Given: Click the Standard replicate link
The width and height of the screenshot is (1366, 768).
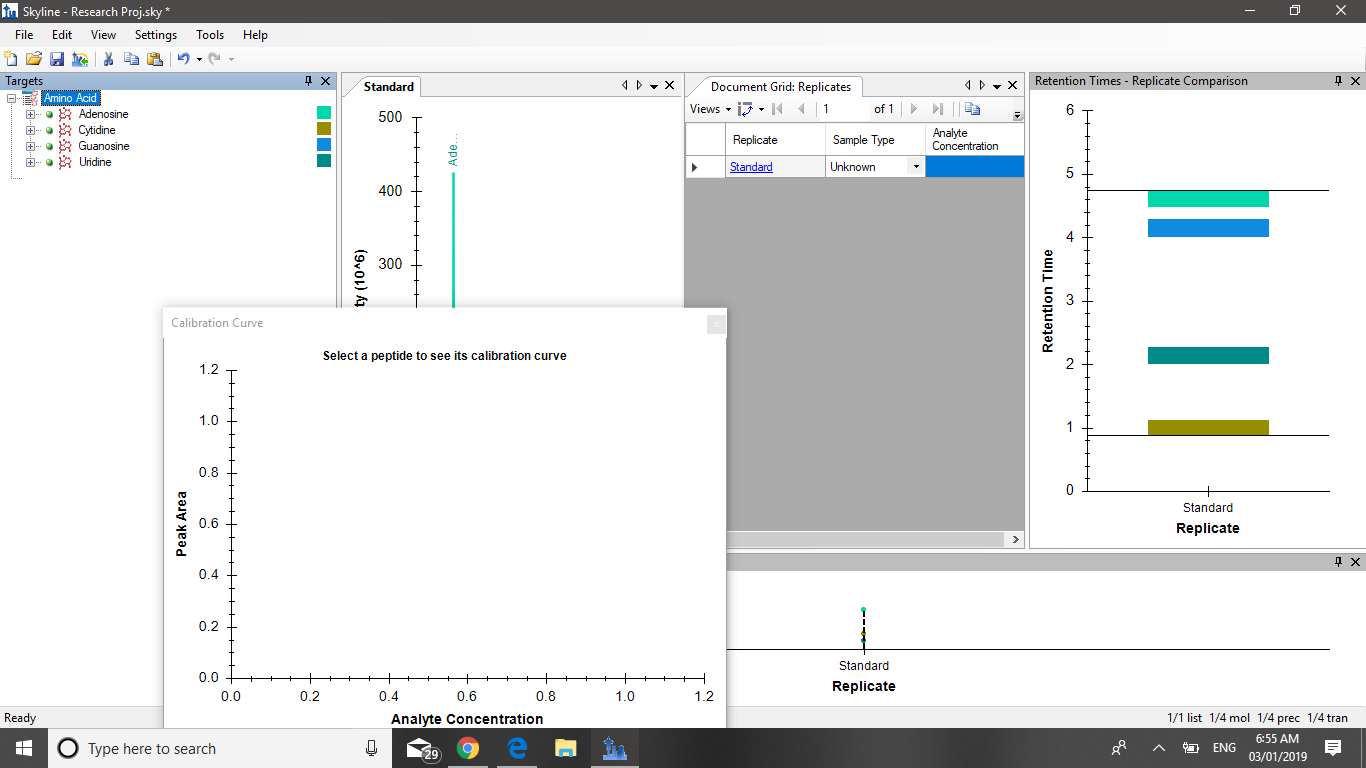Looking at the screenshot, I should [x=751, y=167].
